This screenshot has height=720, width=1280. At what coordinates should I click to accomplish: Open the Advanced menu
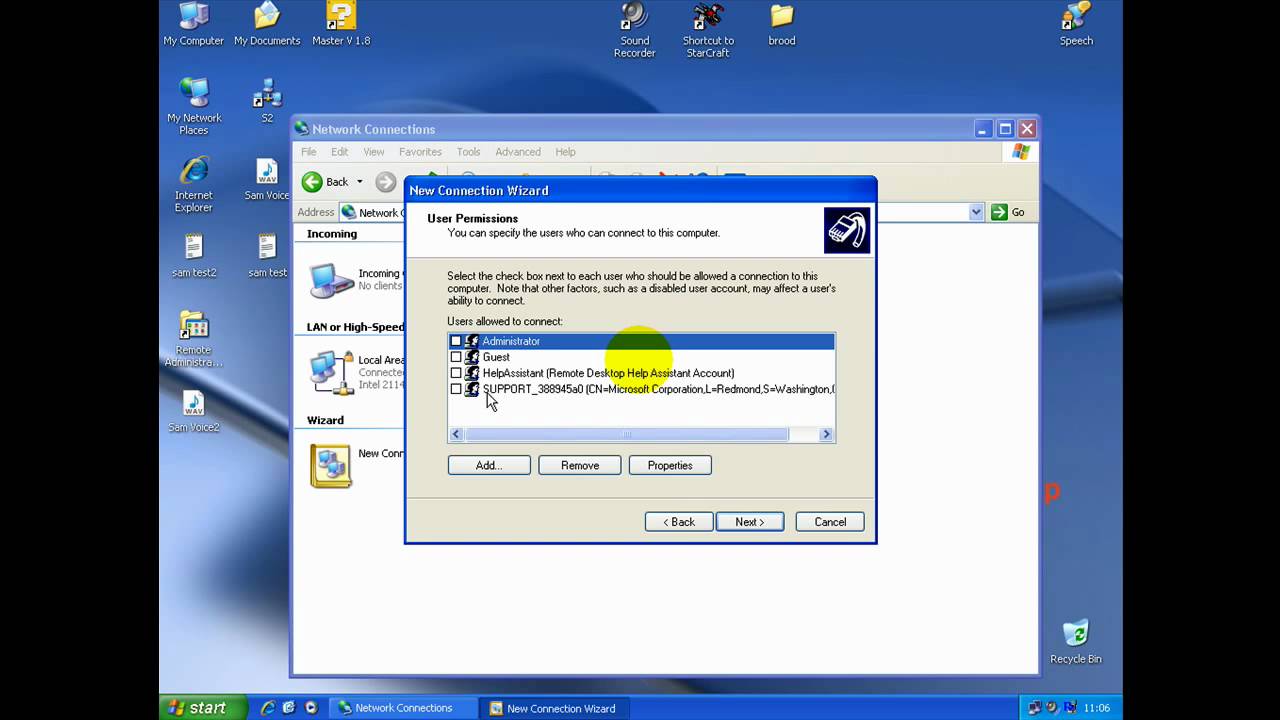517,152
